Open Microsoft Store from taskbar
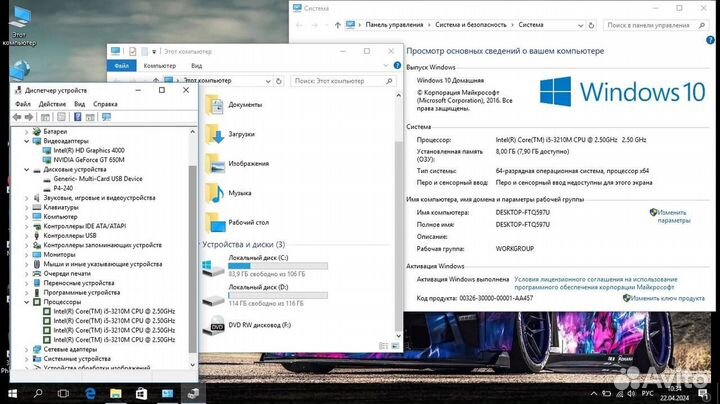The height and width of the screenshot is (404, 720). (x=141, y=393)
